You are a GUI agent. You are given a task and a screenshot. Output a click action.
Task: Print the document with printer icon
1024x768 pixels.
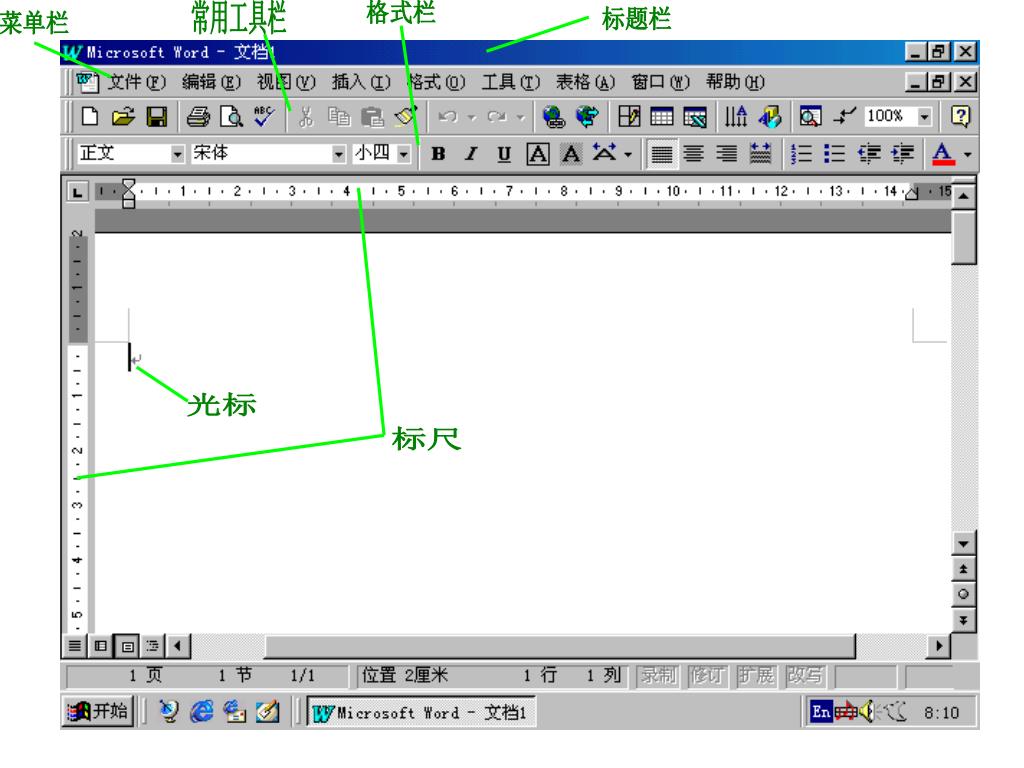coord(199,117)
